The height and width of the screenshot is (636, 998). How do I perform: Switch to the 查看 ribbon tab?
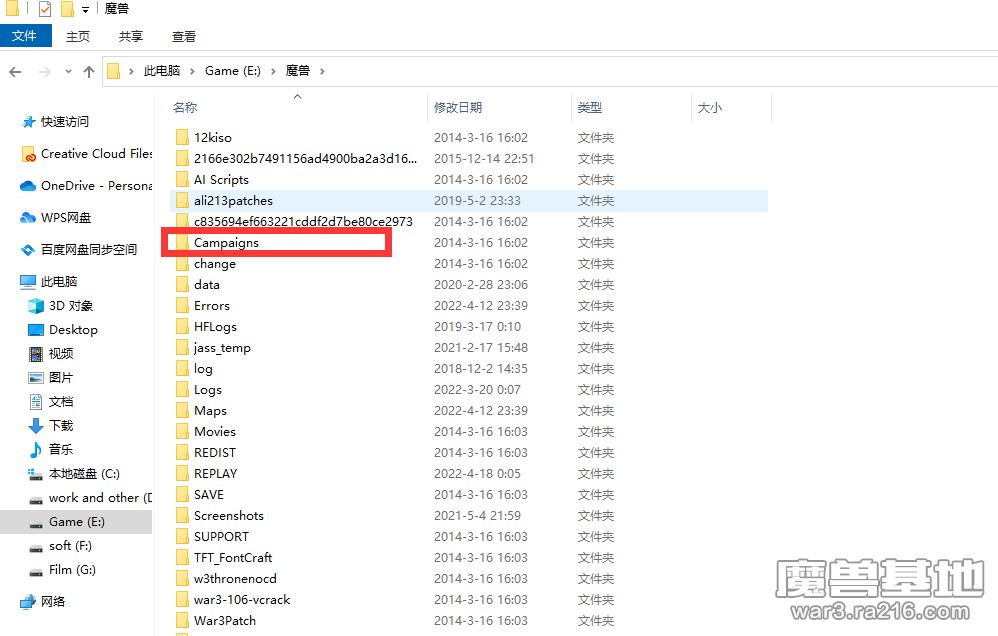pyautogui.click(x=184, y=36)
